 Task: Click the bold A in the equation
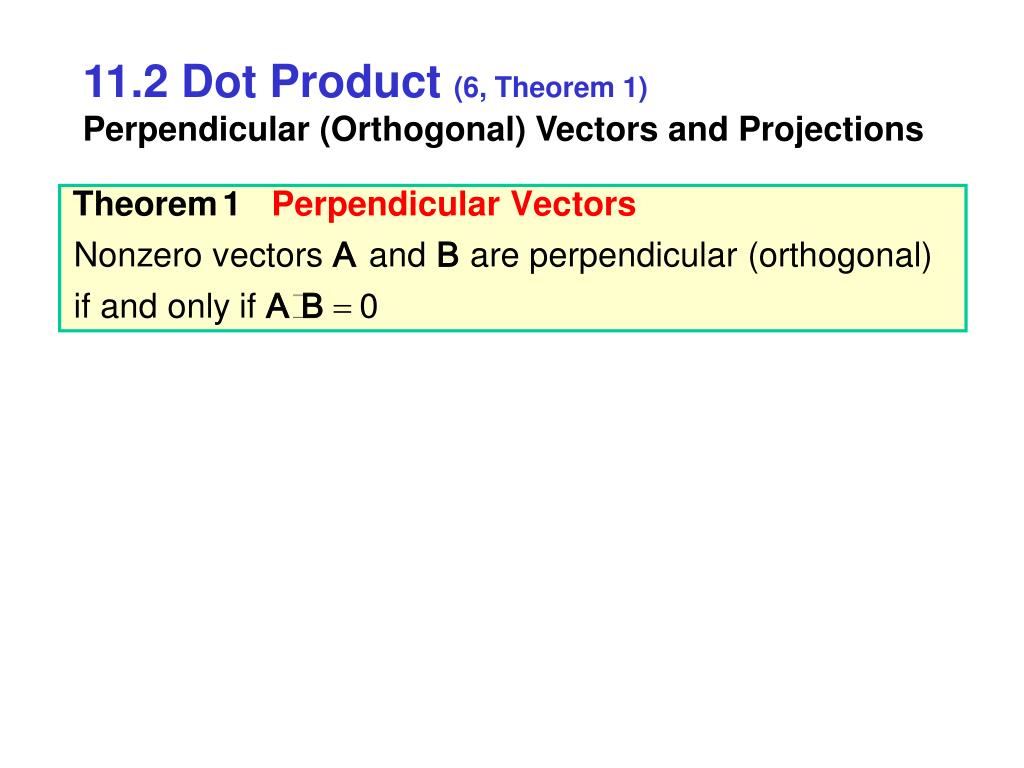pos(278,307)
